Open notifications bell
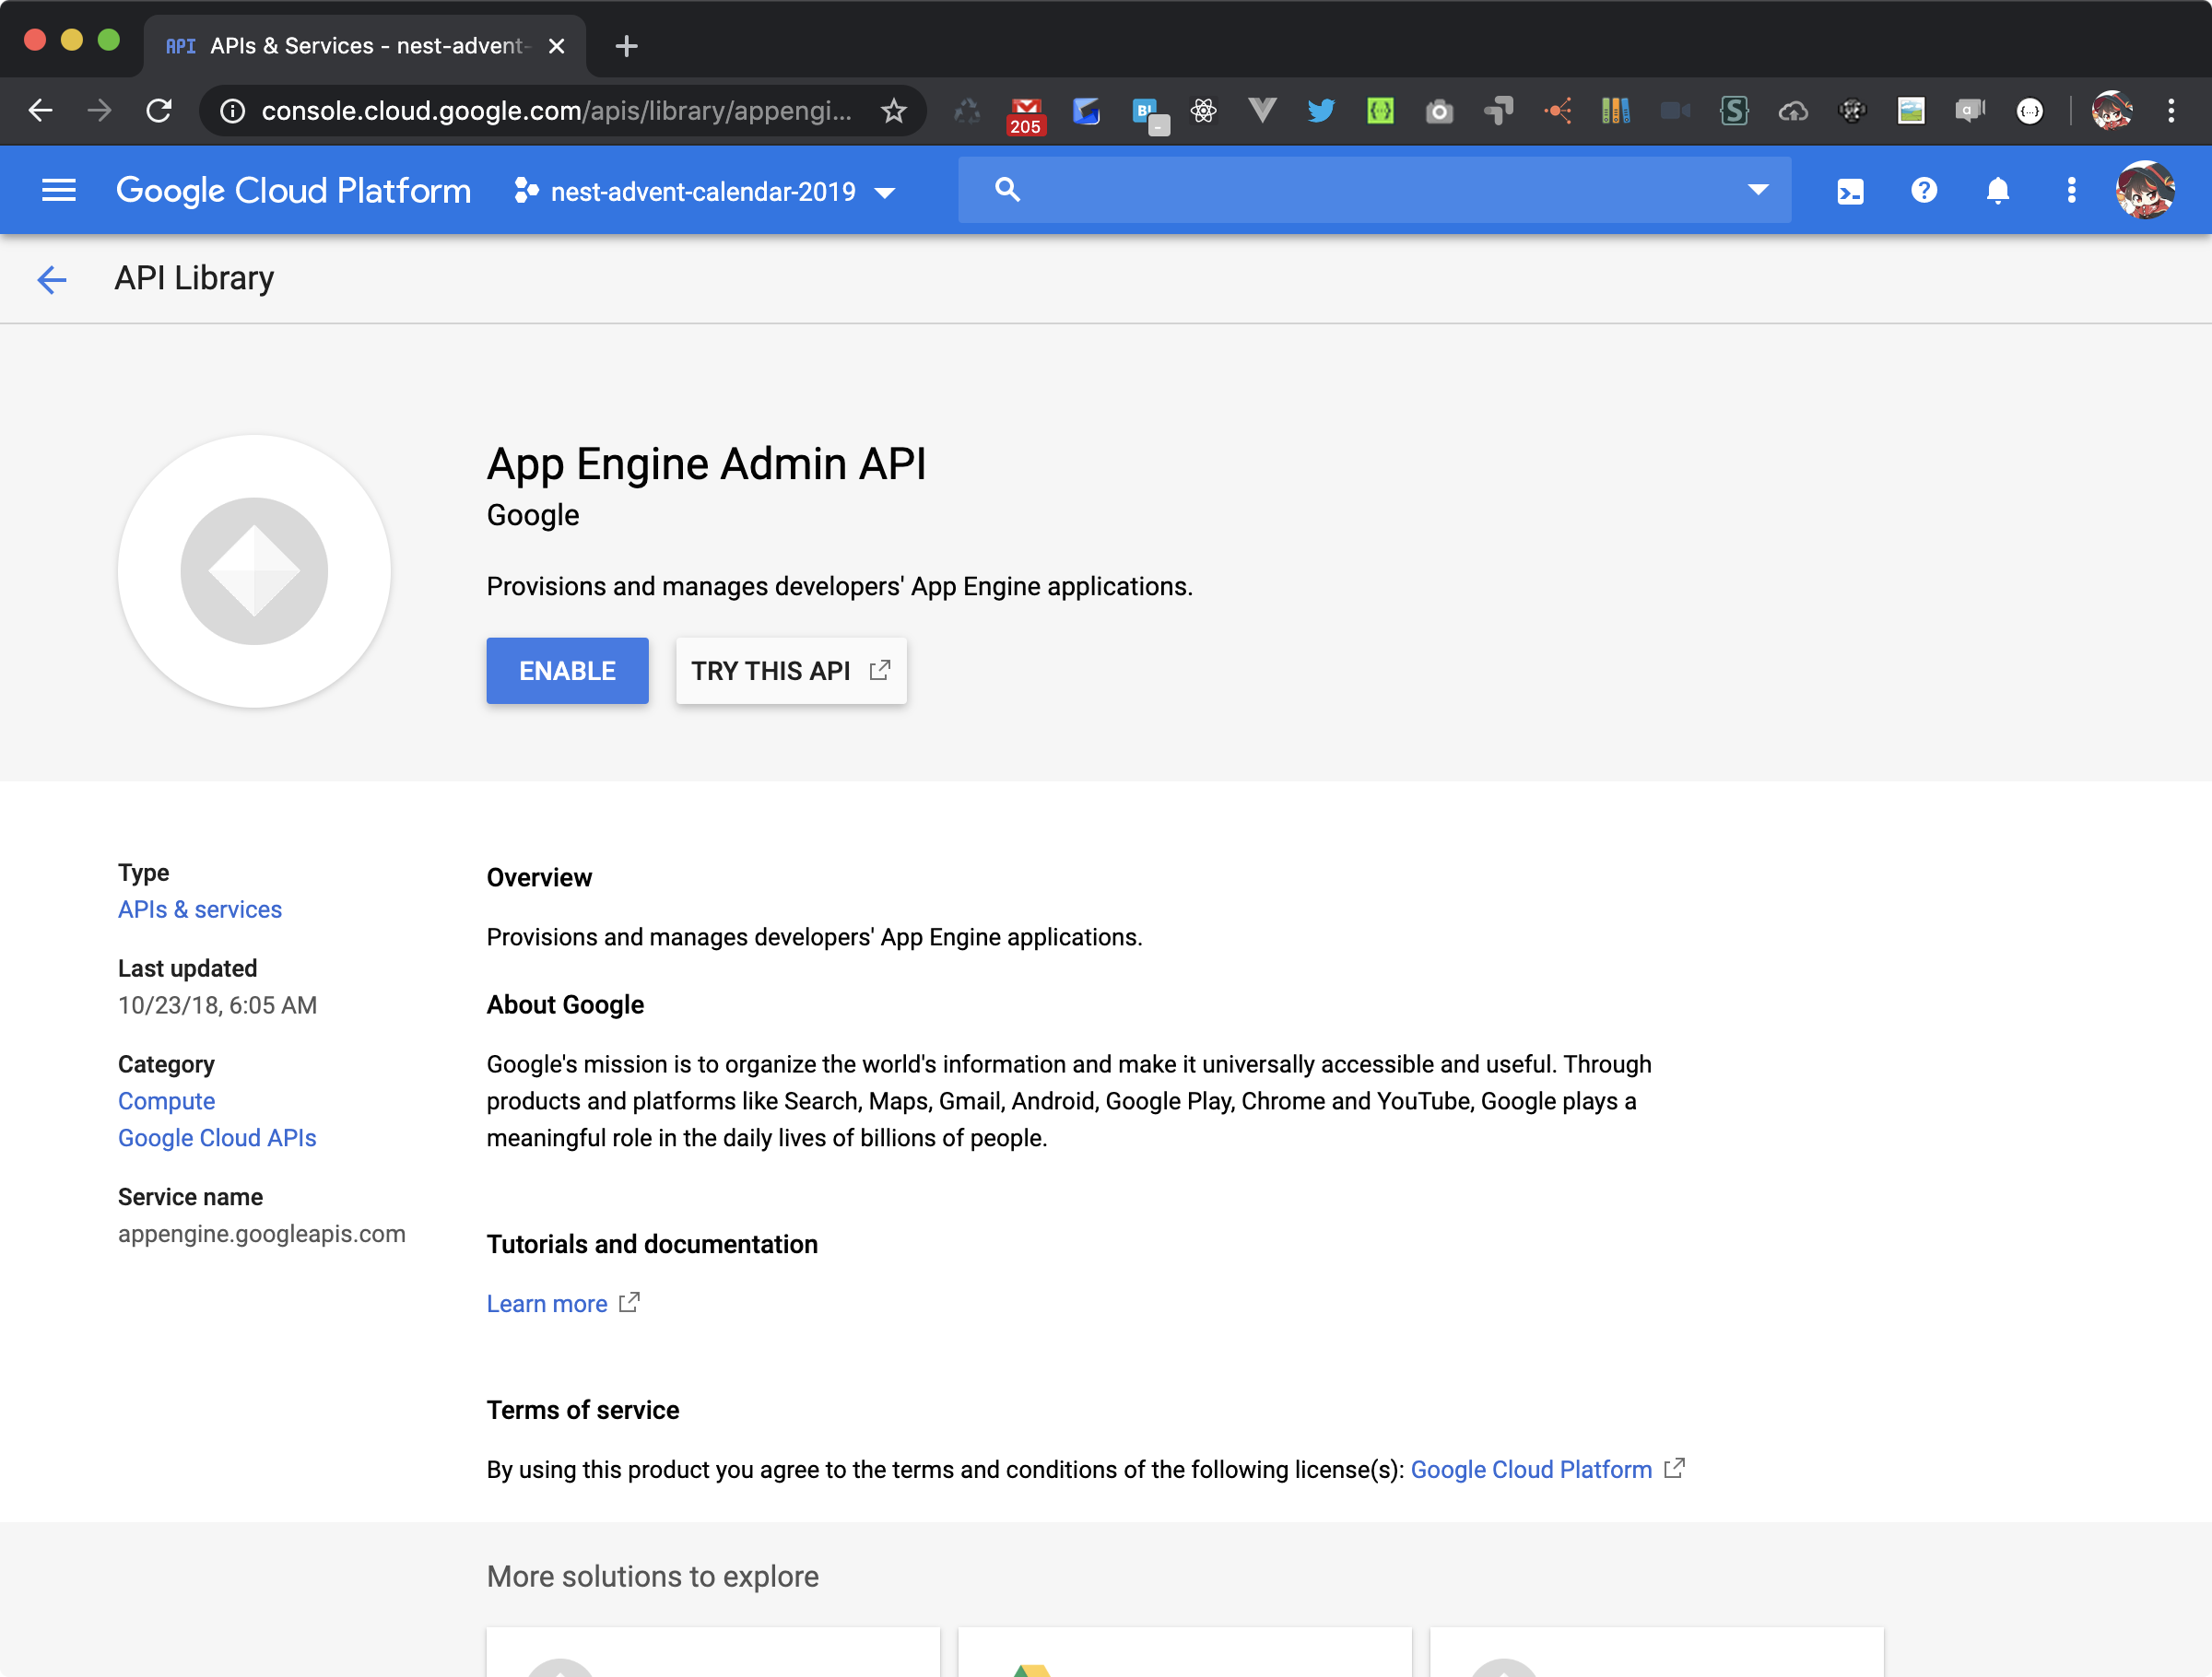The width and height of the screenshot is (2212, 1677). [1997, 190]
